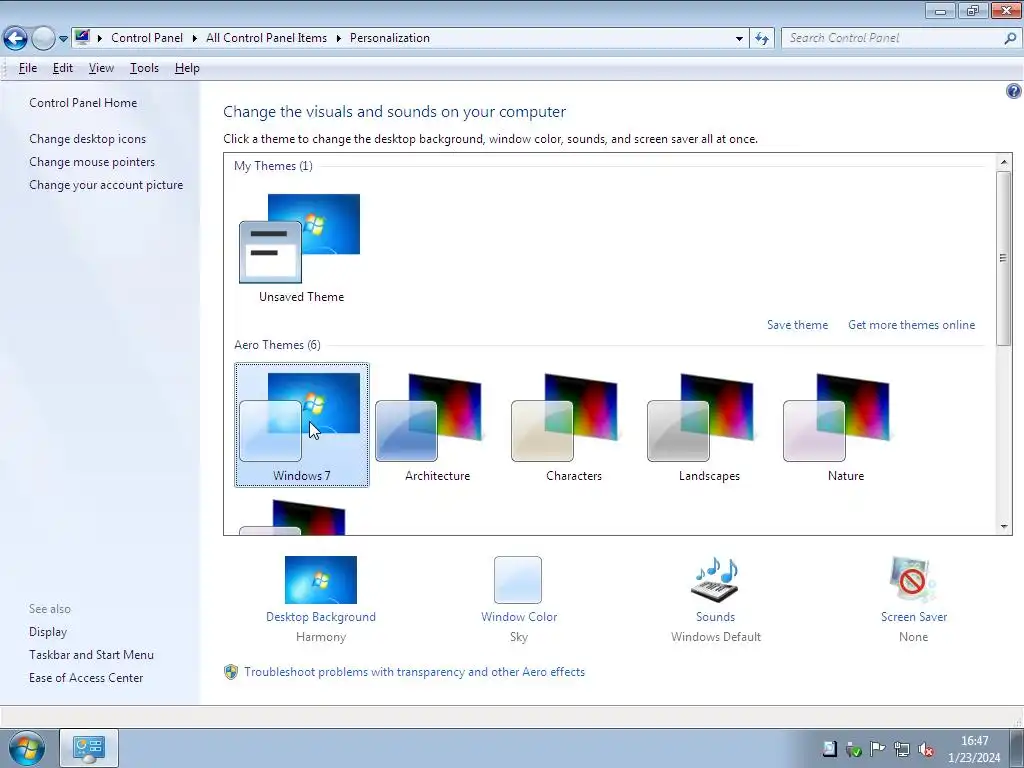Open the recent pages dropdown arrow
The width and height of the screenshot is (1024, 768).
pyautogui.click(x=63, y=39)
